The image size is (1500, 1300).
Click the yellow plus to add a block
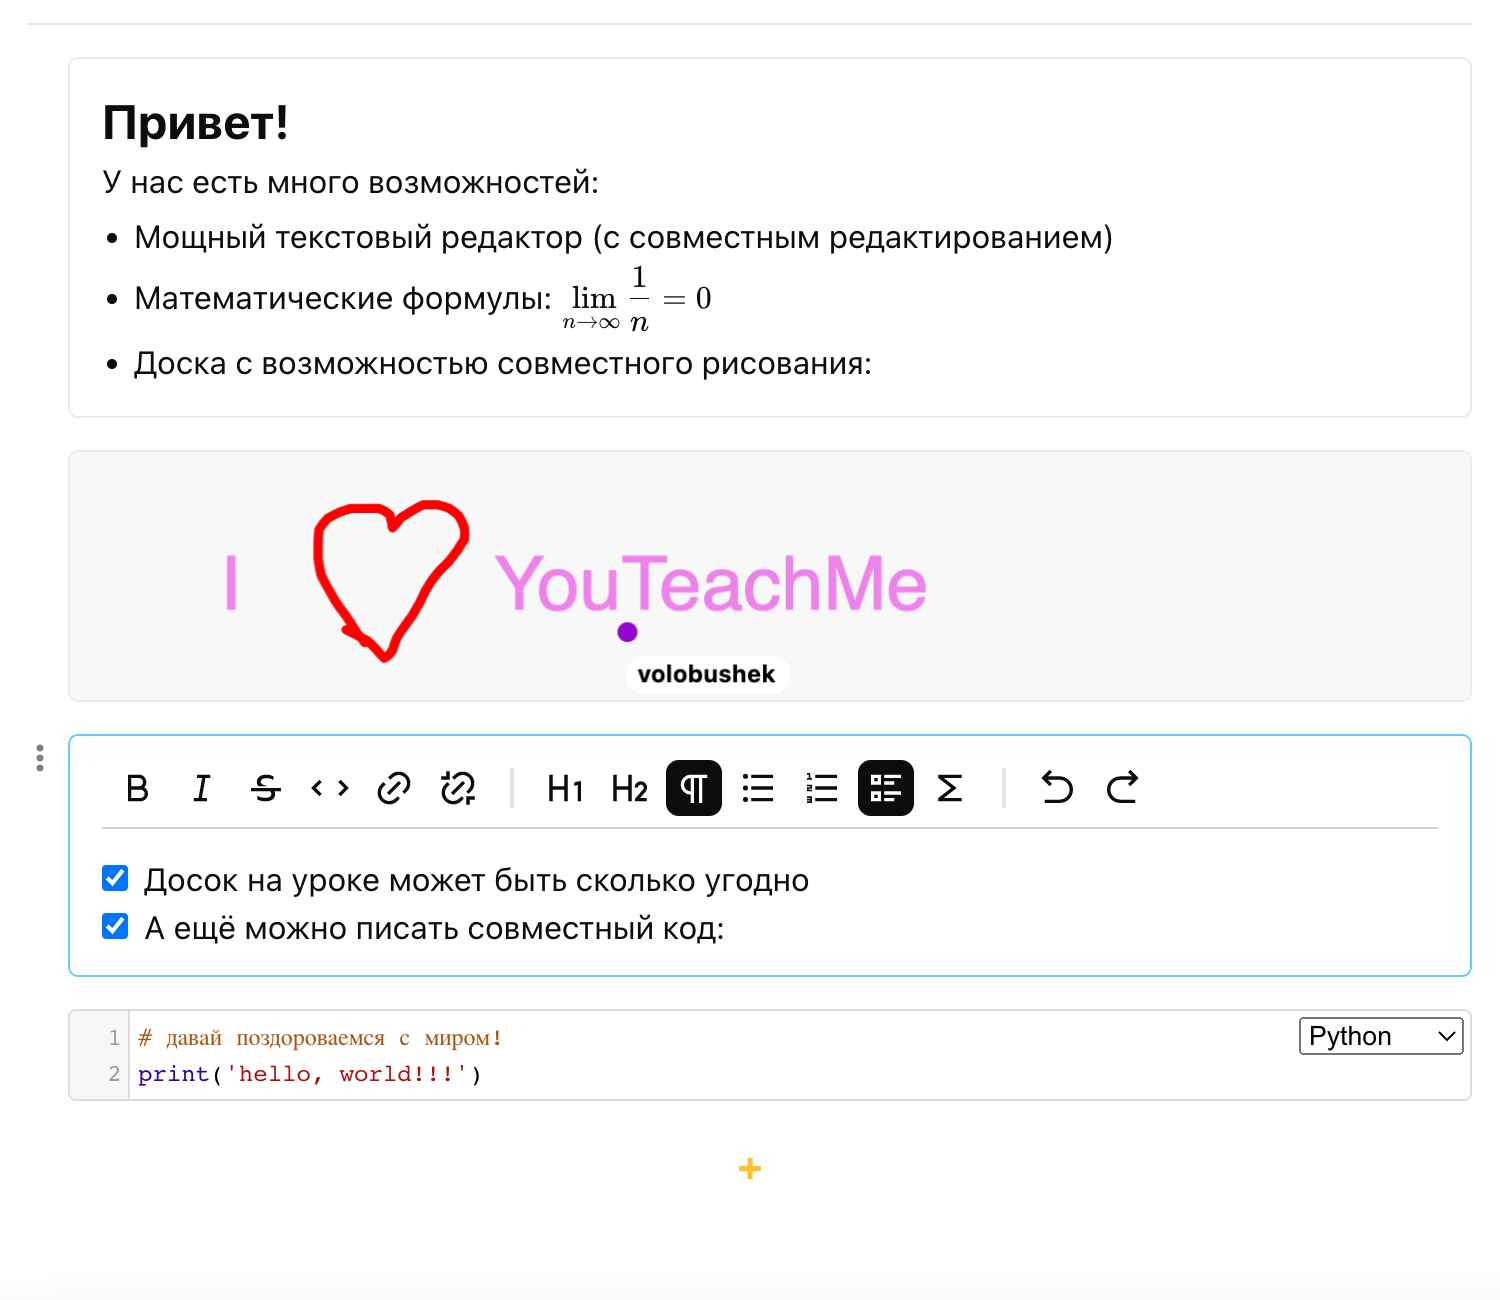749,1168
